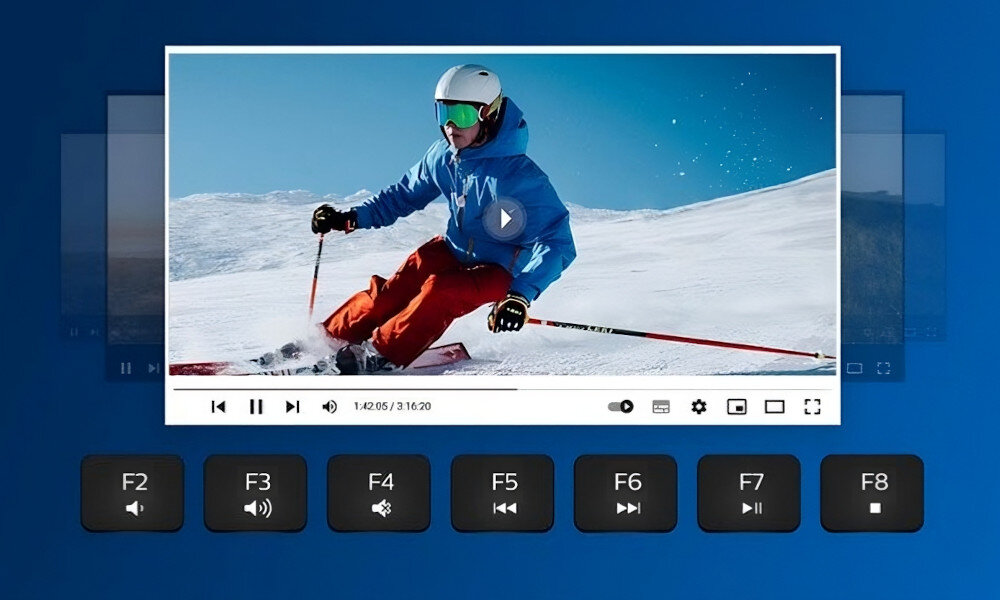Switch to miniplayer mode
Image resolution: width=1000 pixels, height=600 pixels.
click(x=737, y=407)
